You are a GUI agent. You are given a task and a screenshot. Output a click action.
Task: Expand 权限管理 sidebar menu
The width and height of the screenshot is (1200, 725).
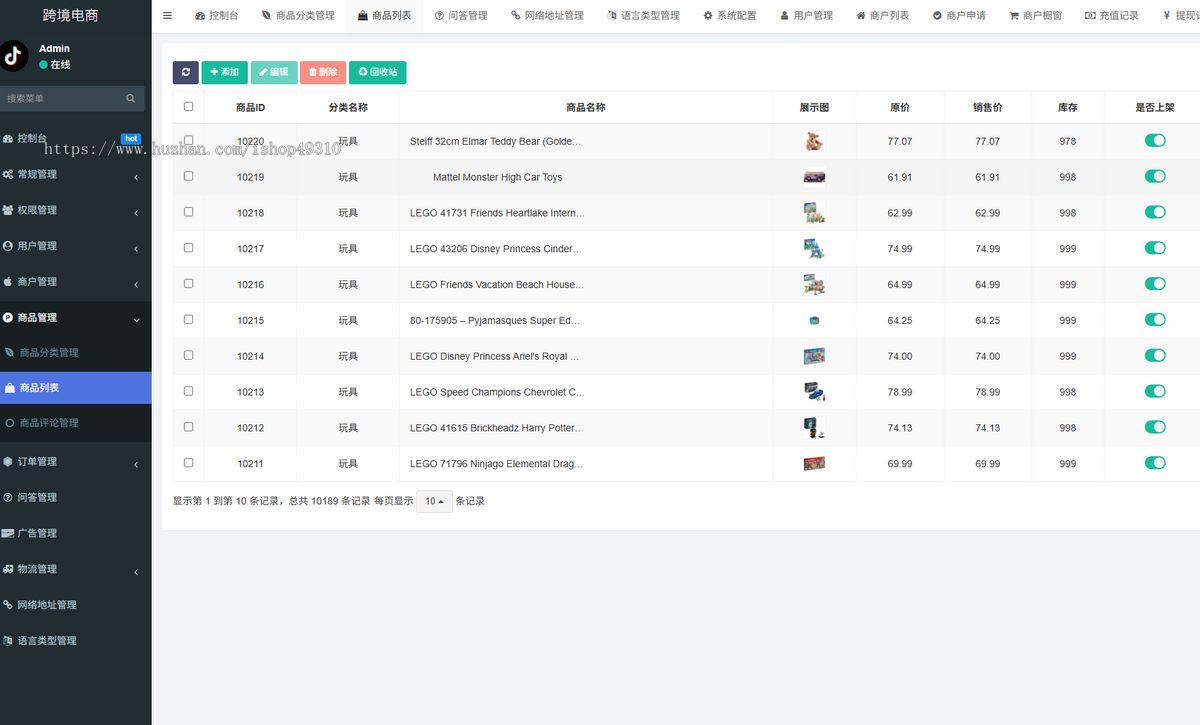[x=76, y=210]
